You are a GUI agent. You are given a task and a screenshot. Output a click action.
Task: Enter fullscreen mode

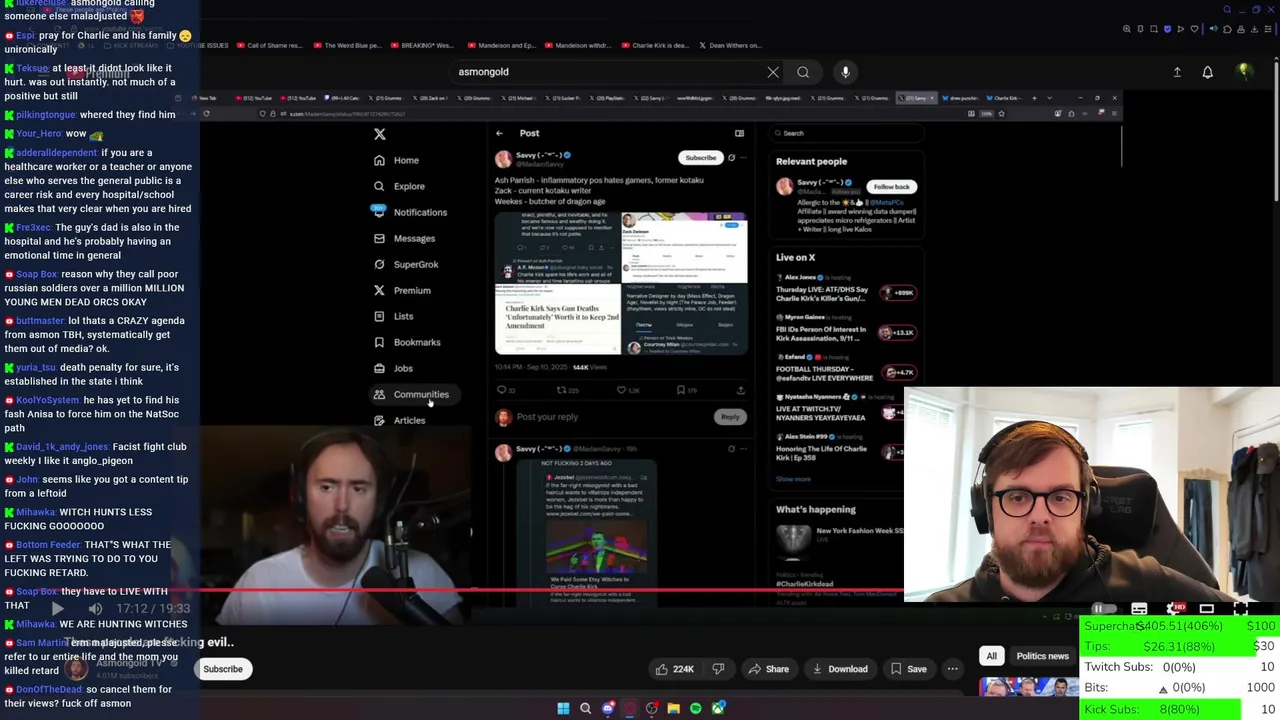point(1241,608)
